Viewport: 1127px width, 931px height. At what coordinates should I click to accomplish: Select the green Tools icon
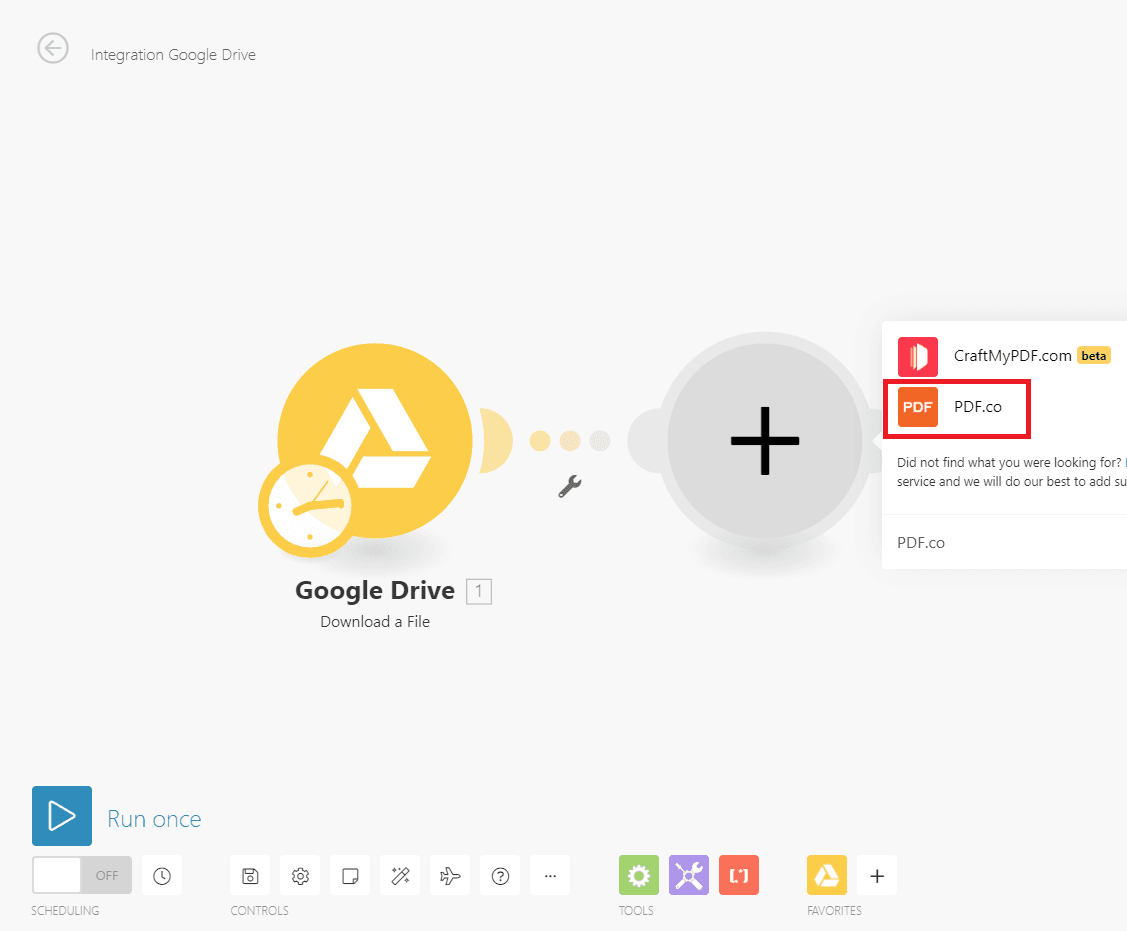tap(638, 875)
